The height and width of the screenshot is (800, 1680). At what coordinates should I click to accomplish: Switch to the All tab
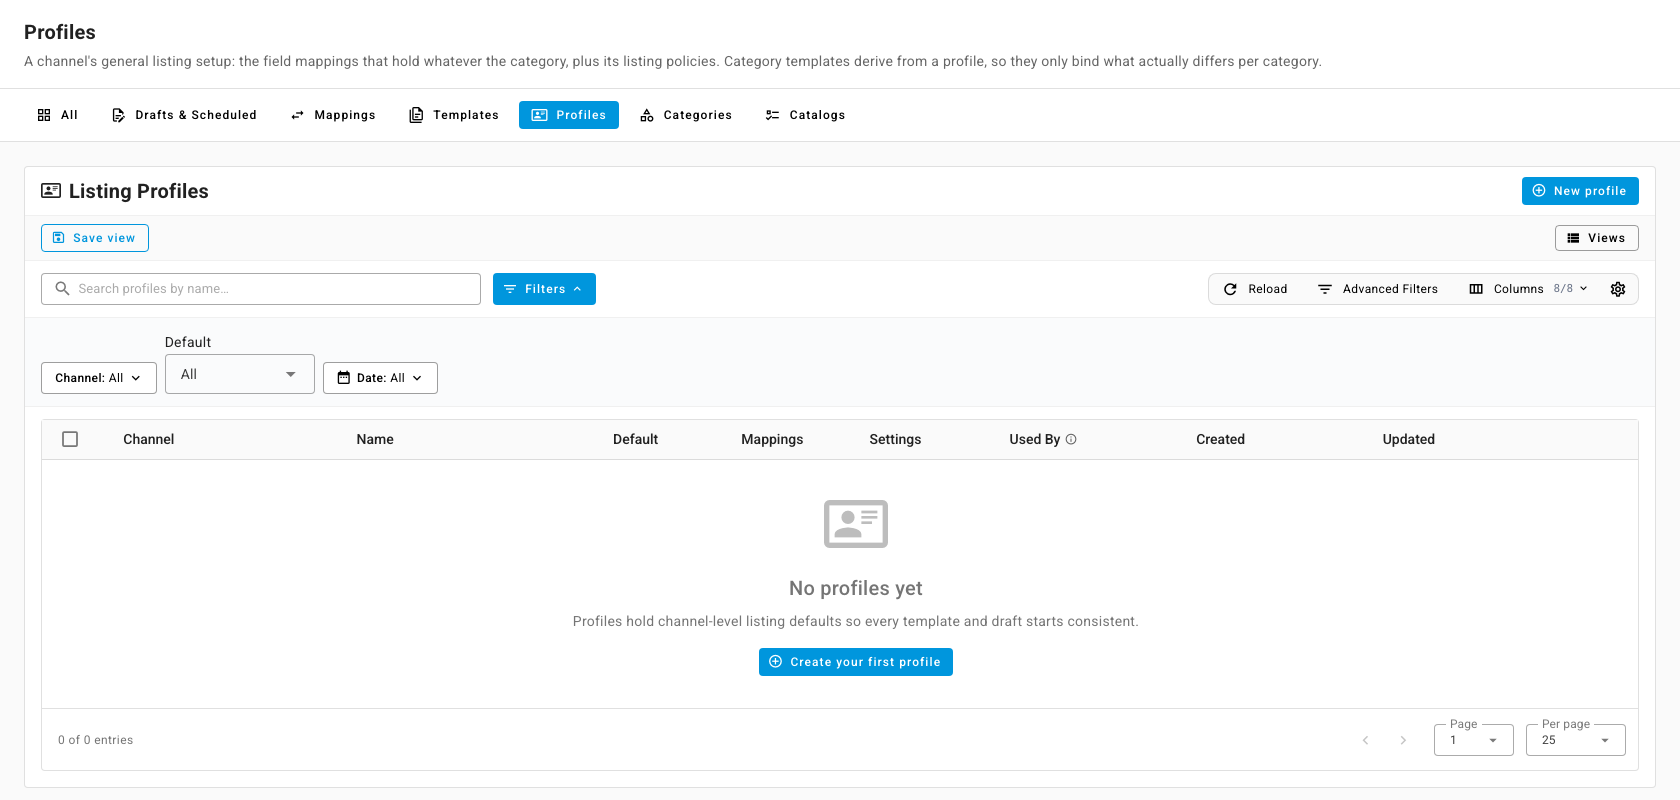pos(57,115)
